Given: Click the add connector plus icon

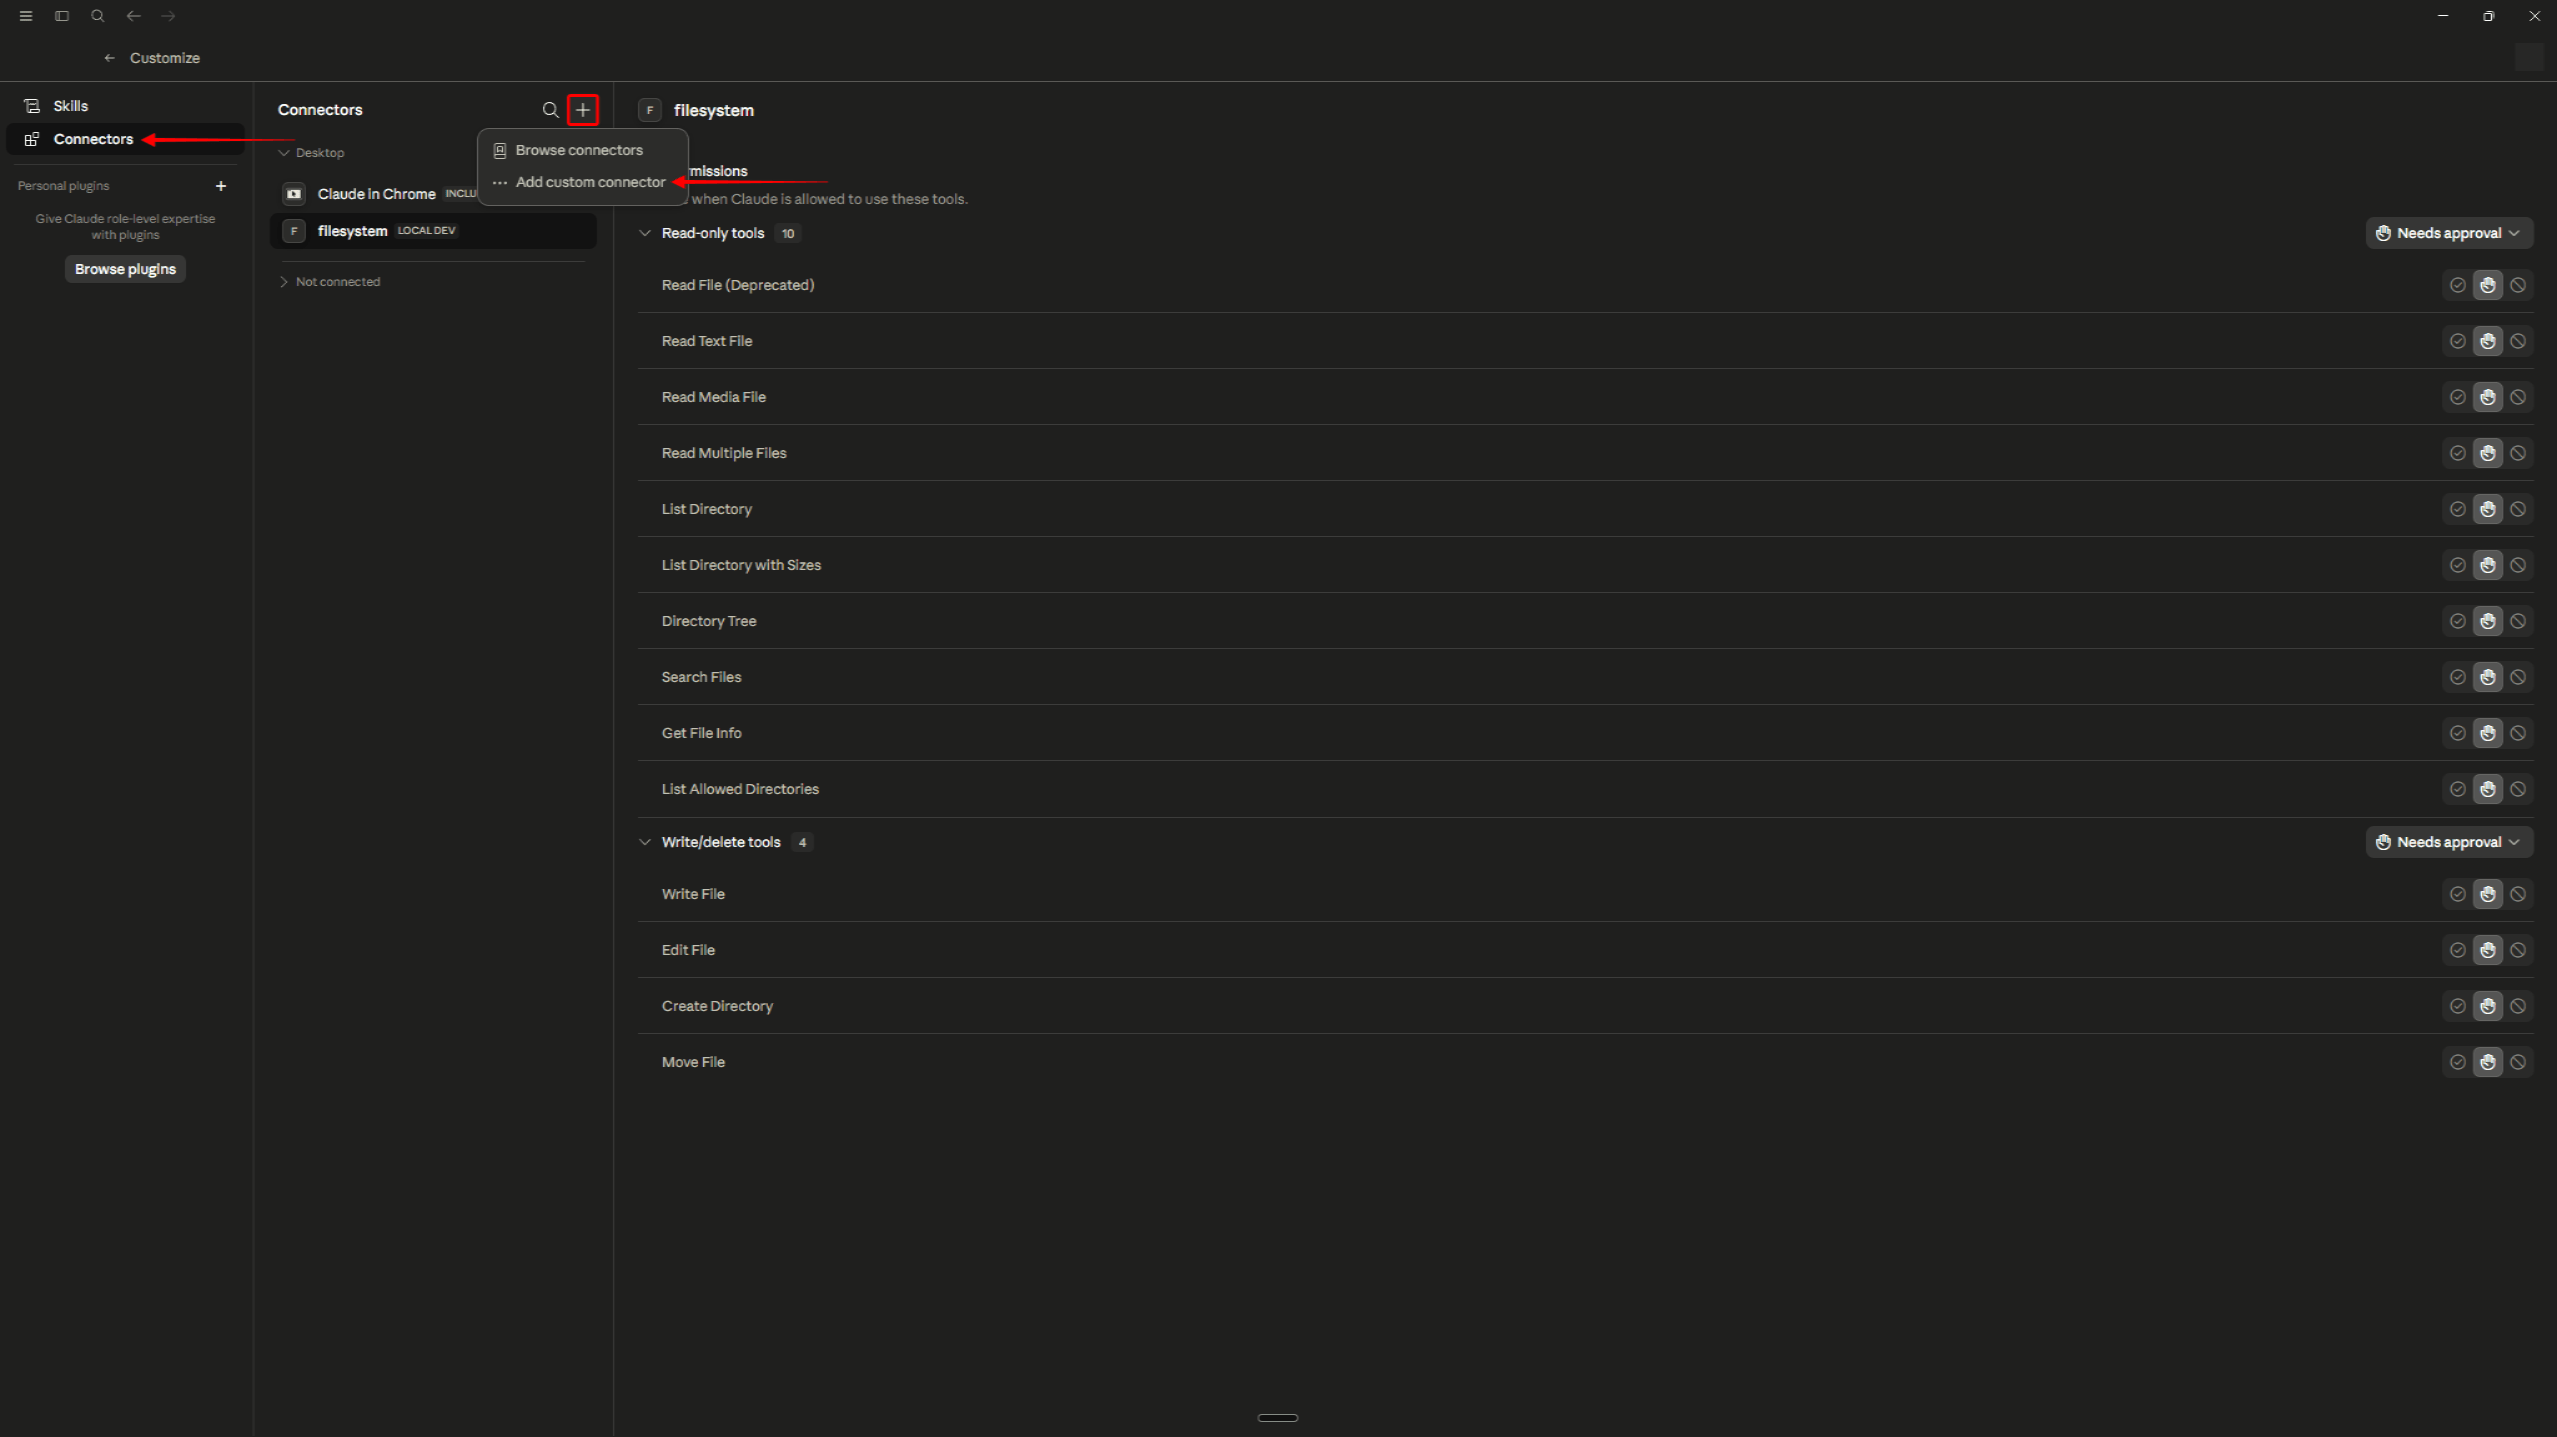Looking at the screenshot, I should [x=583, y=110].
